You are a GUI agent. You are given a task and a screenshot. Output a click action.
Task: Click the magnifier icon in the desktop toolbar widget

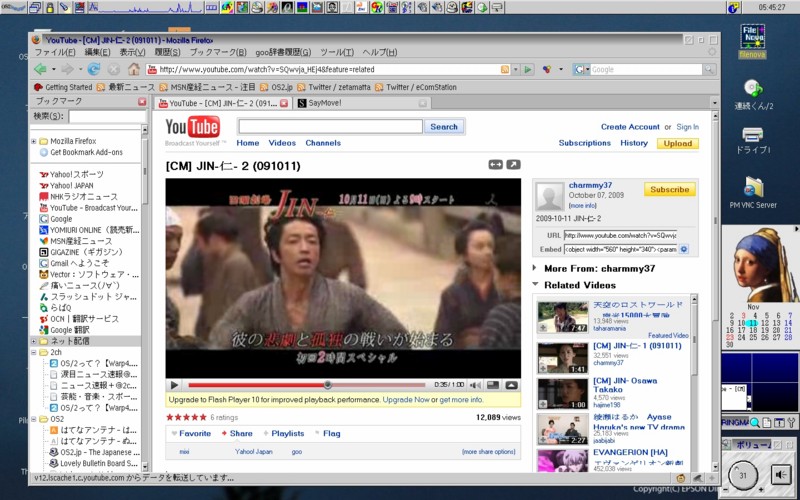pos(754,422)
